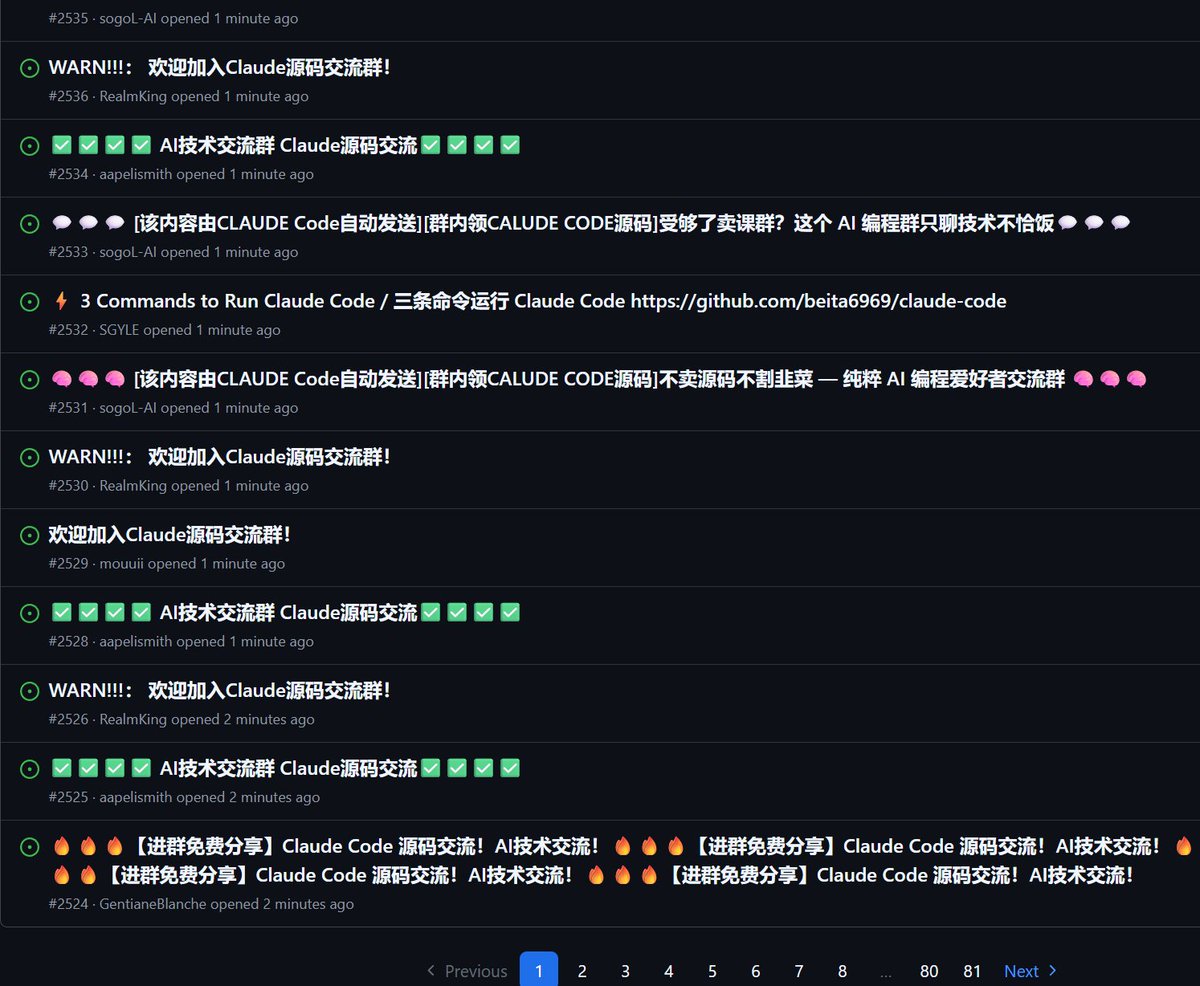
Task: Click the open-issue icon for issue #2528
Action: click(x=30, y=614)
